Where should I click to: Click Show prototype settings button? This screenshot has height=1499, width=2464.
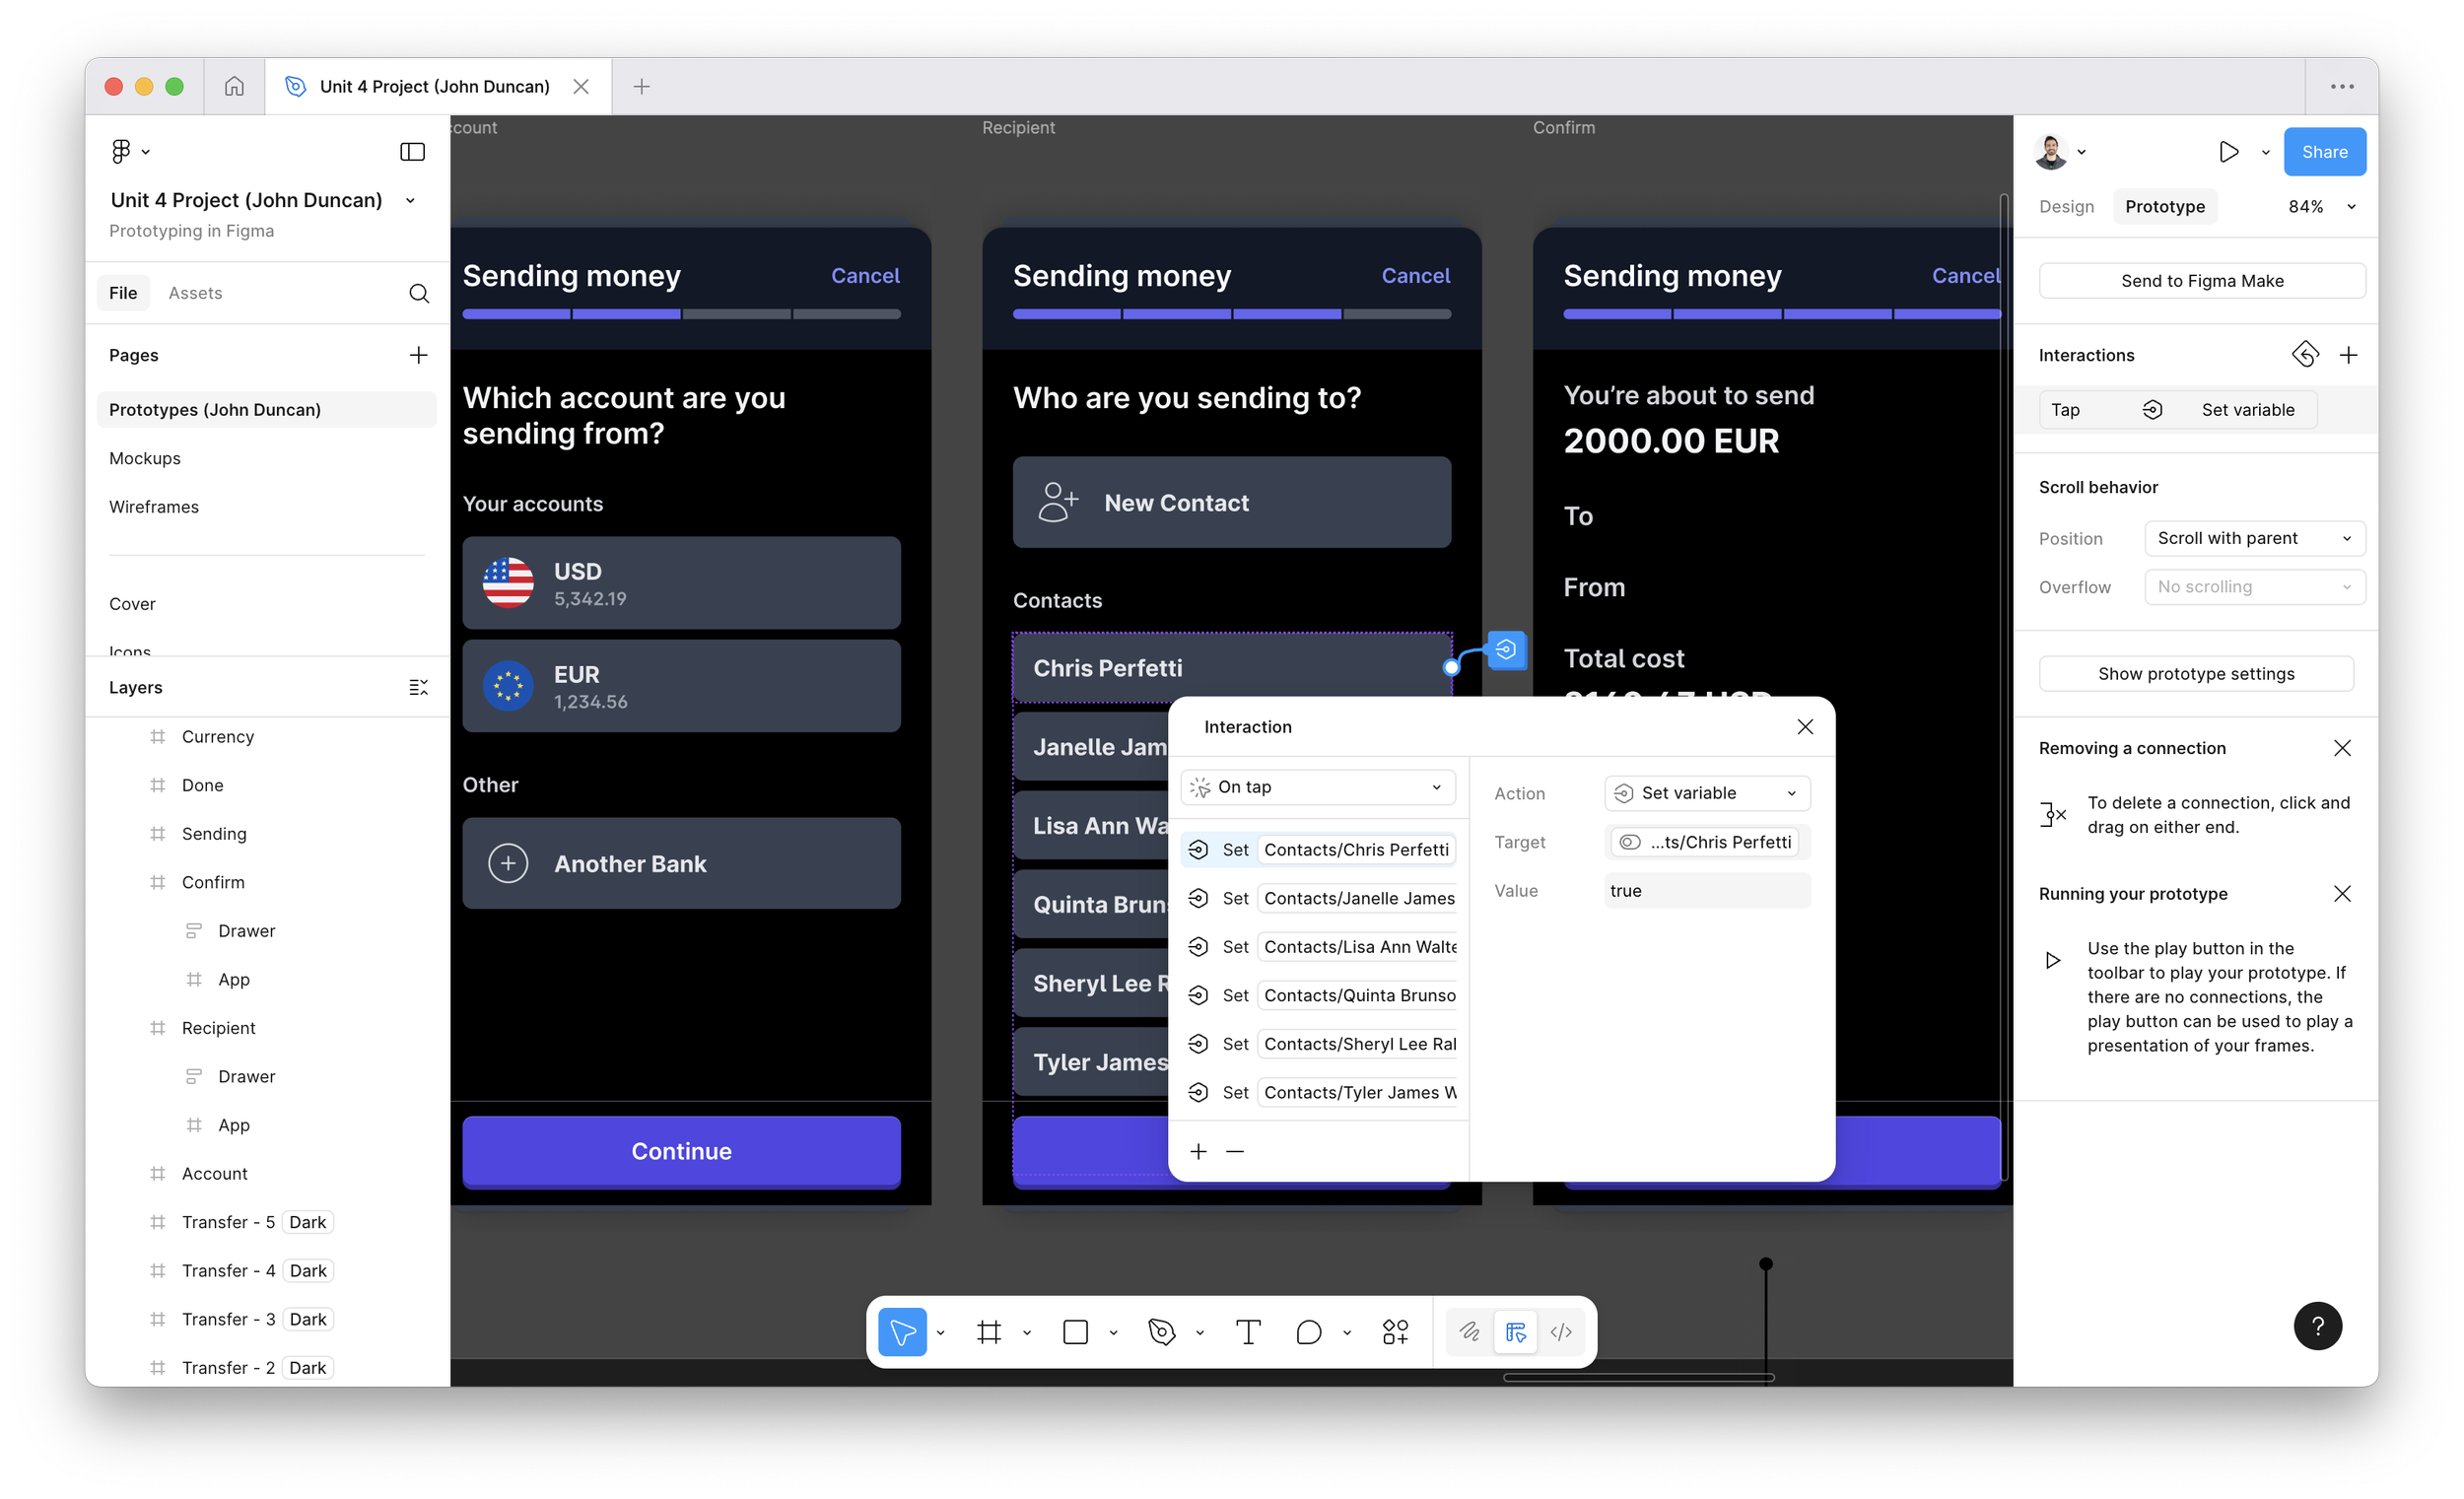click(2195, 674)
